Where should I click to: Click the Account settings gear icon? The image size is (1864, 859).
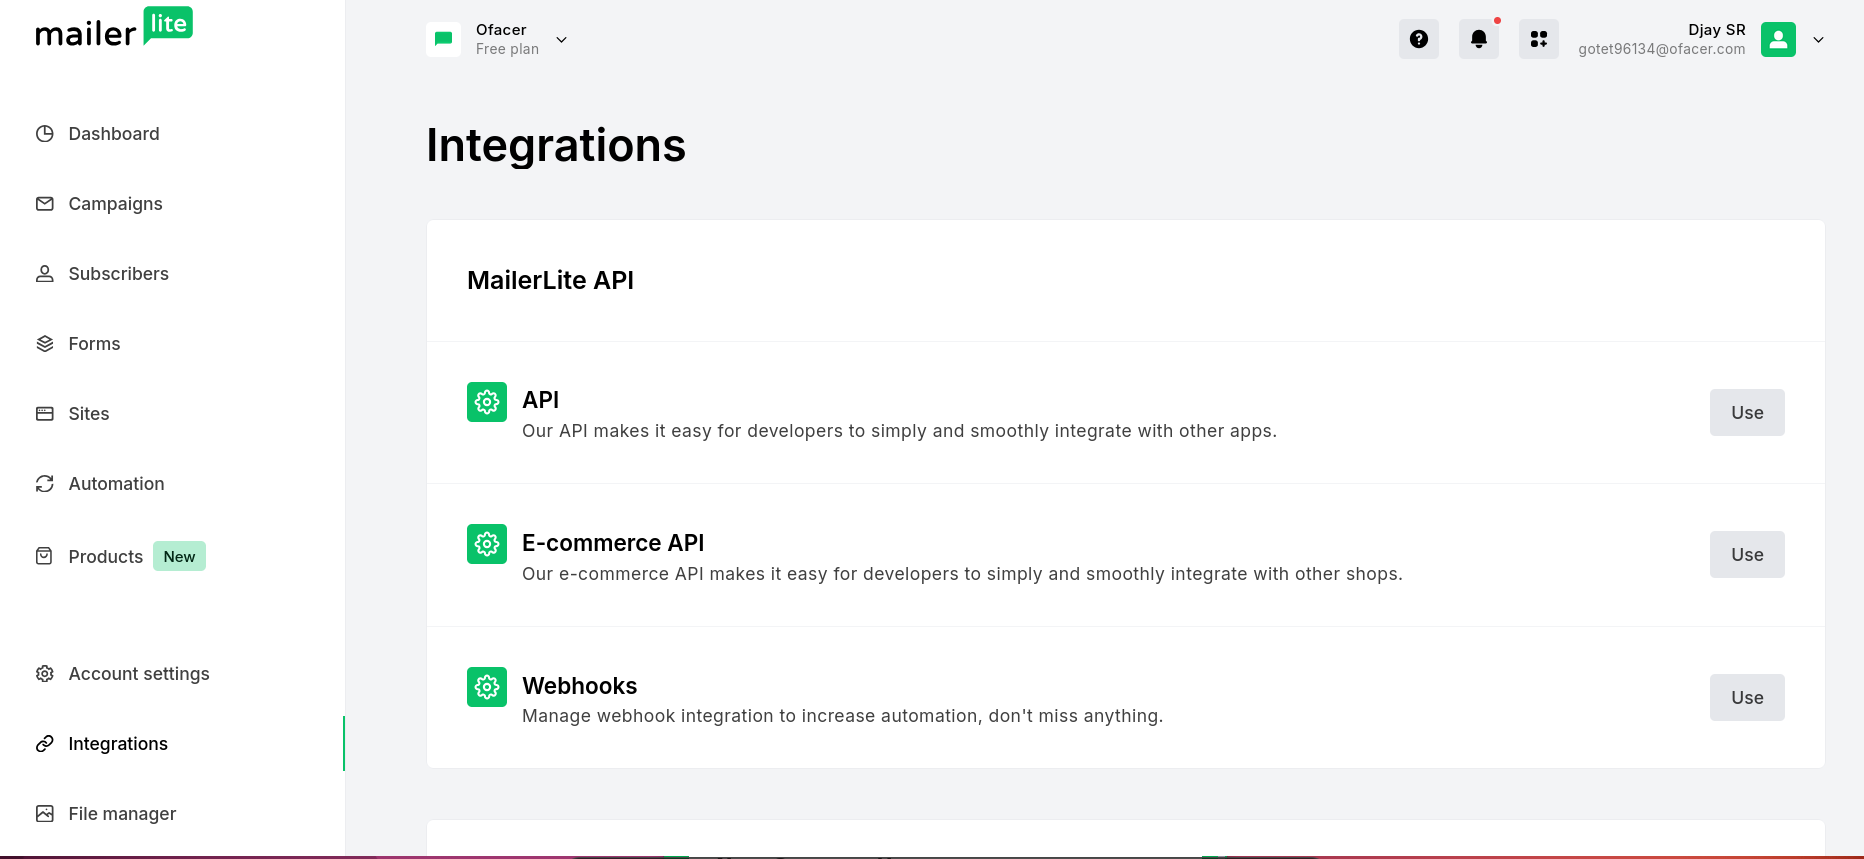(45, 674)
